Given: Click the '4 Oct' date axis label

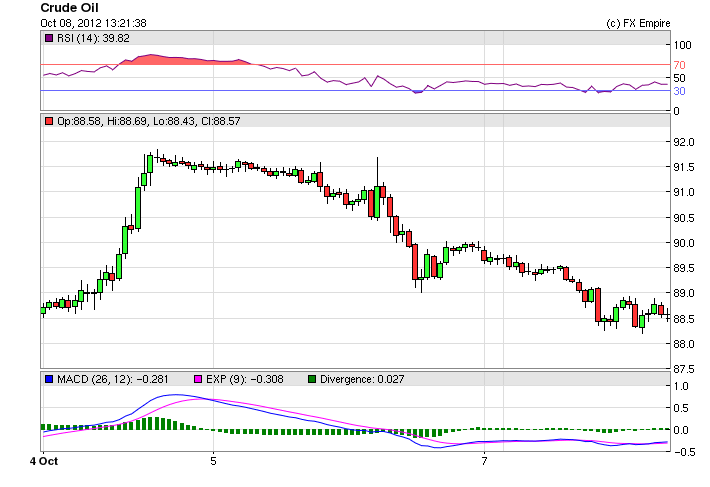Looking at the screenshot, I should 44,461.
